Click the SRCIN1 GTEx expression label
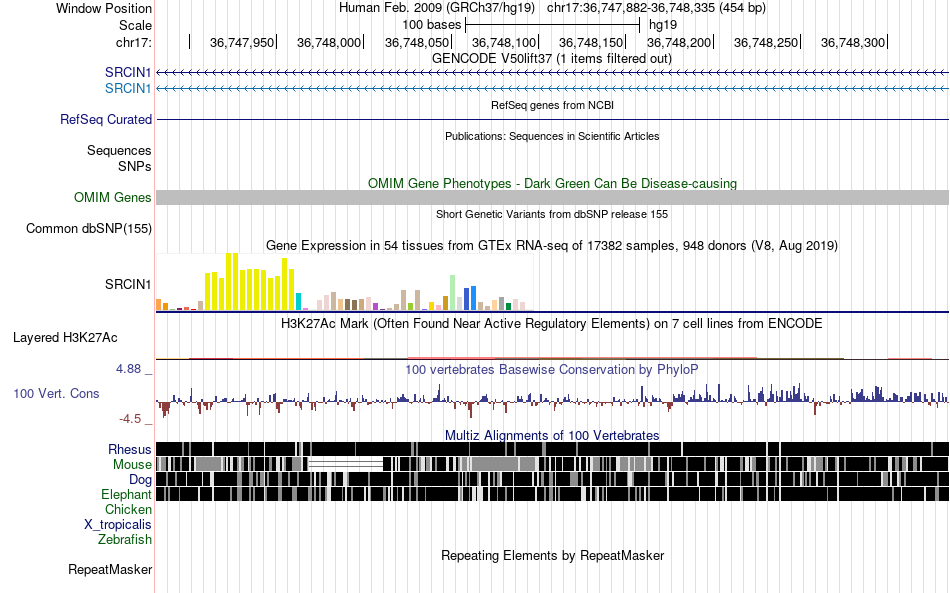Image resolution: width=950 pixels, height=593 pixels. coord(128,284)
